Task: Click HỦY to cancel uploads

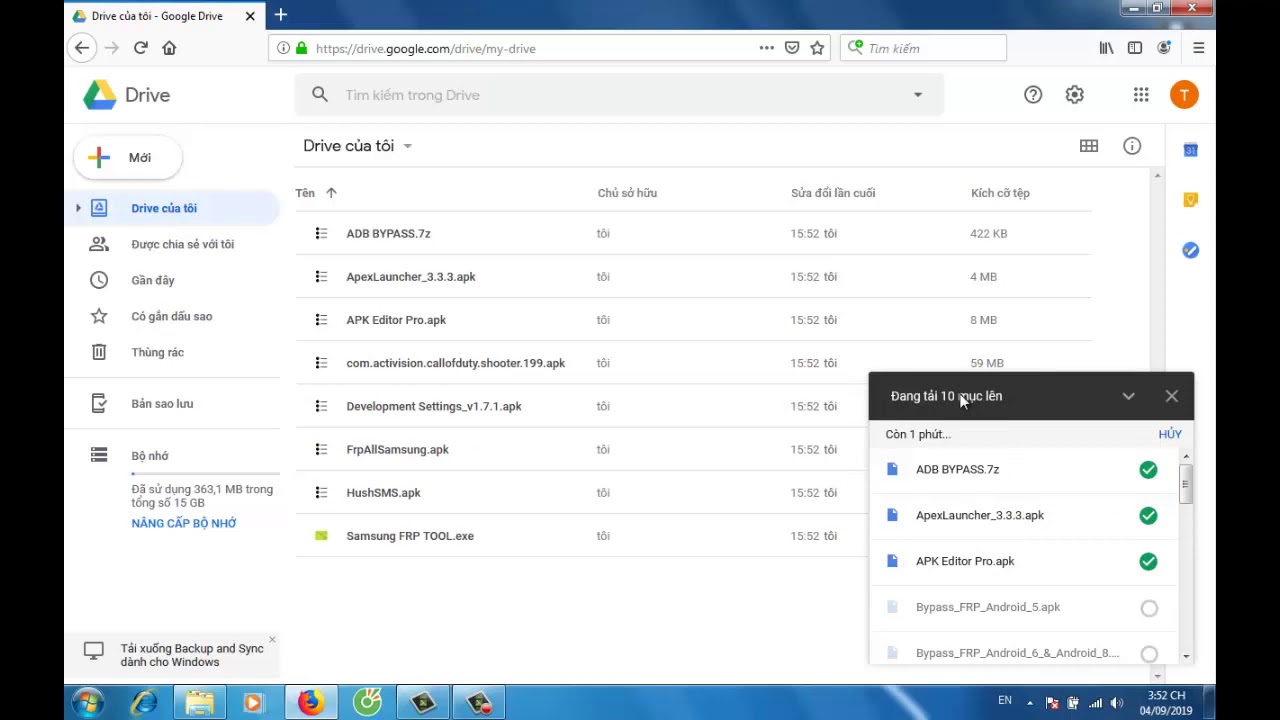Action: coord(1170,434)
